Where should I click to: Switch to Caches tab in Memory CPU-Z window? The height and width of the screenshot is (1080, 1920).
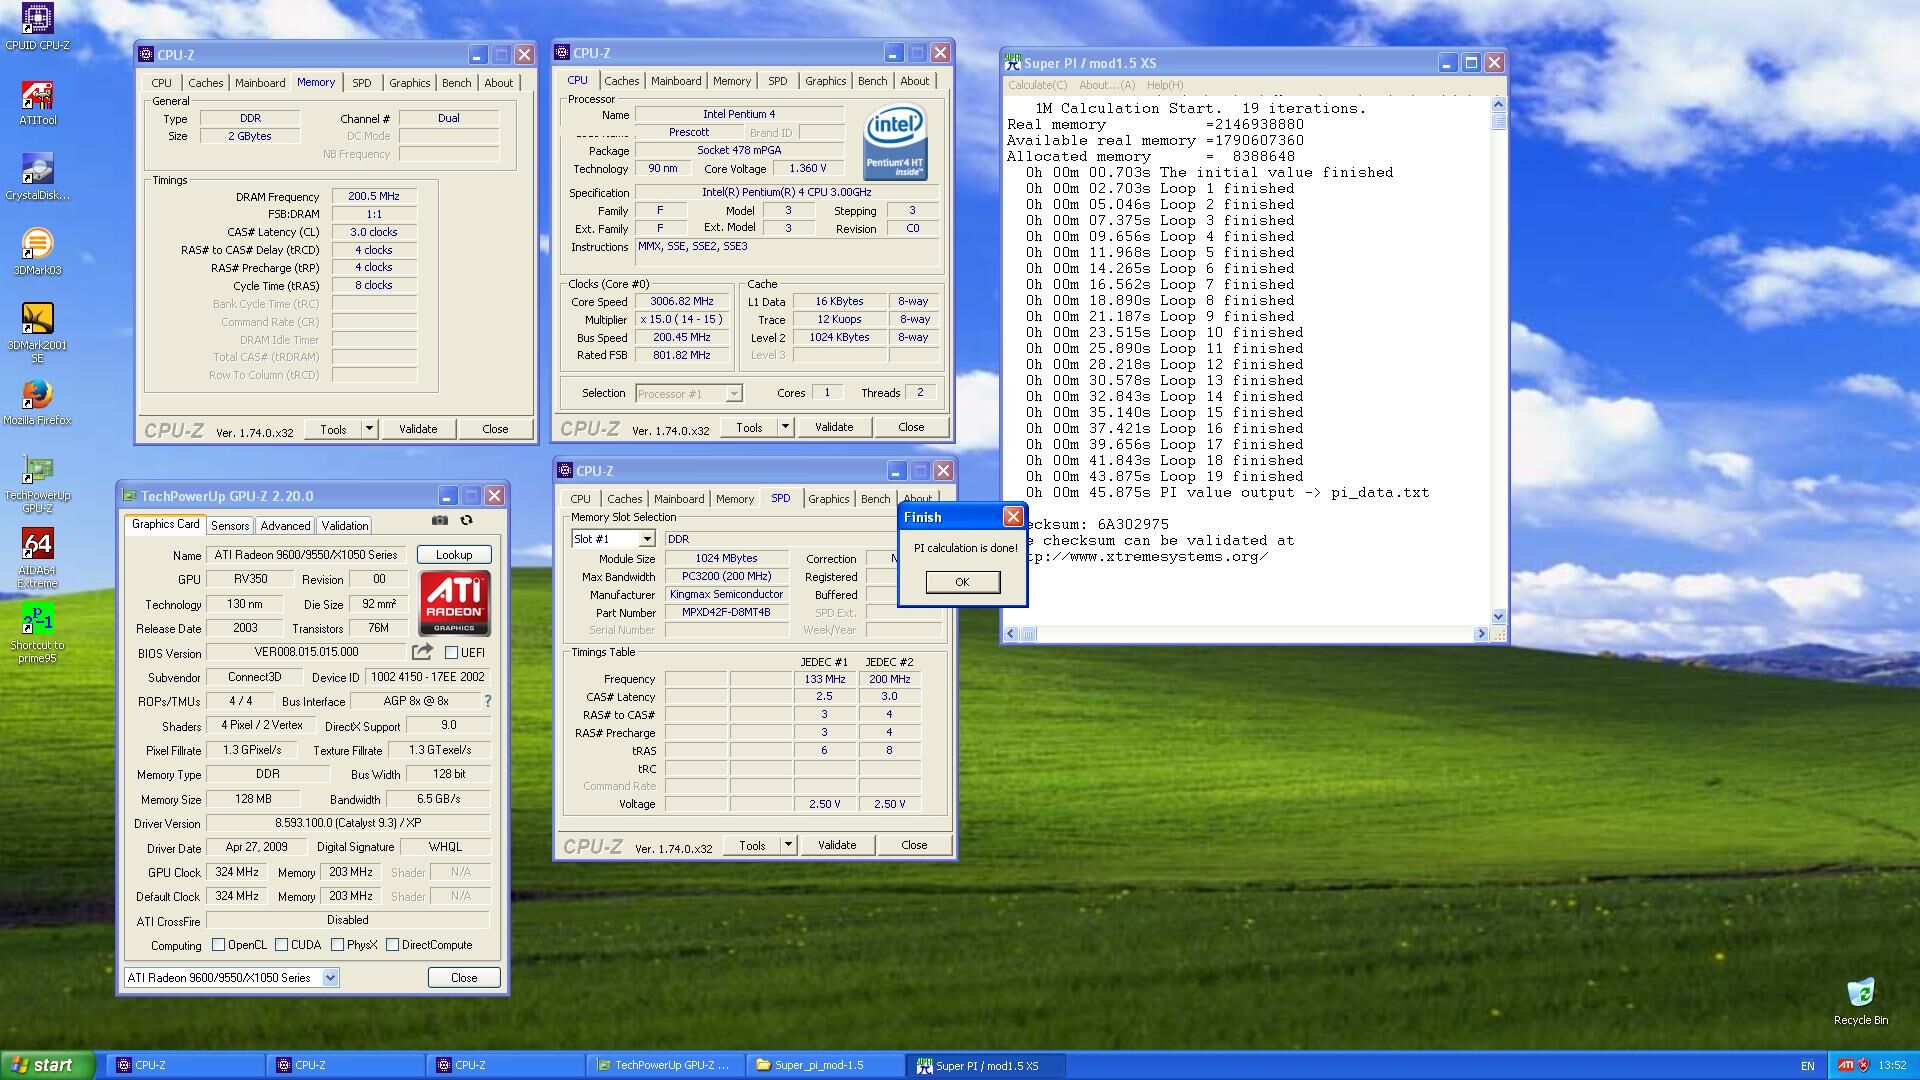[205, 83]
